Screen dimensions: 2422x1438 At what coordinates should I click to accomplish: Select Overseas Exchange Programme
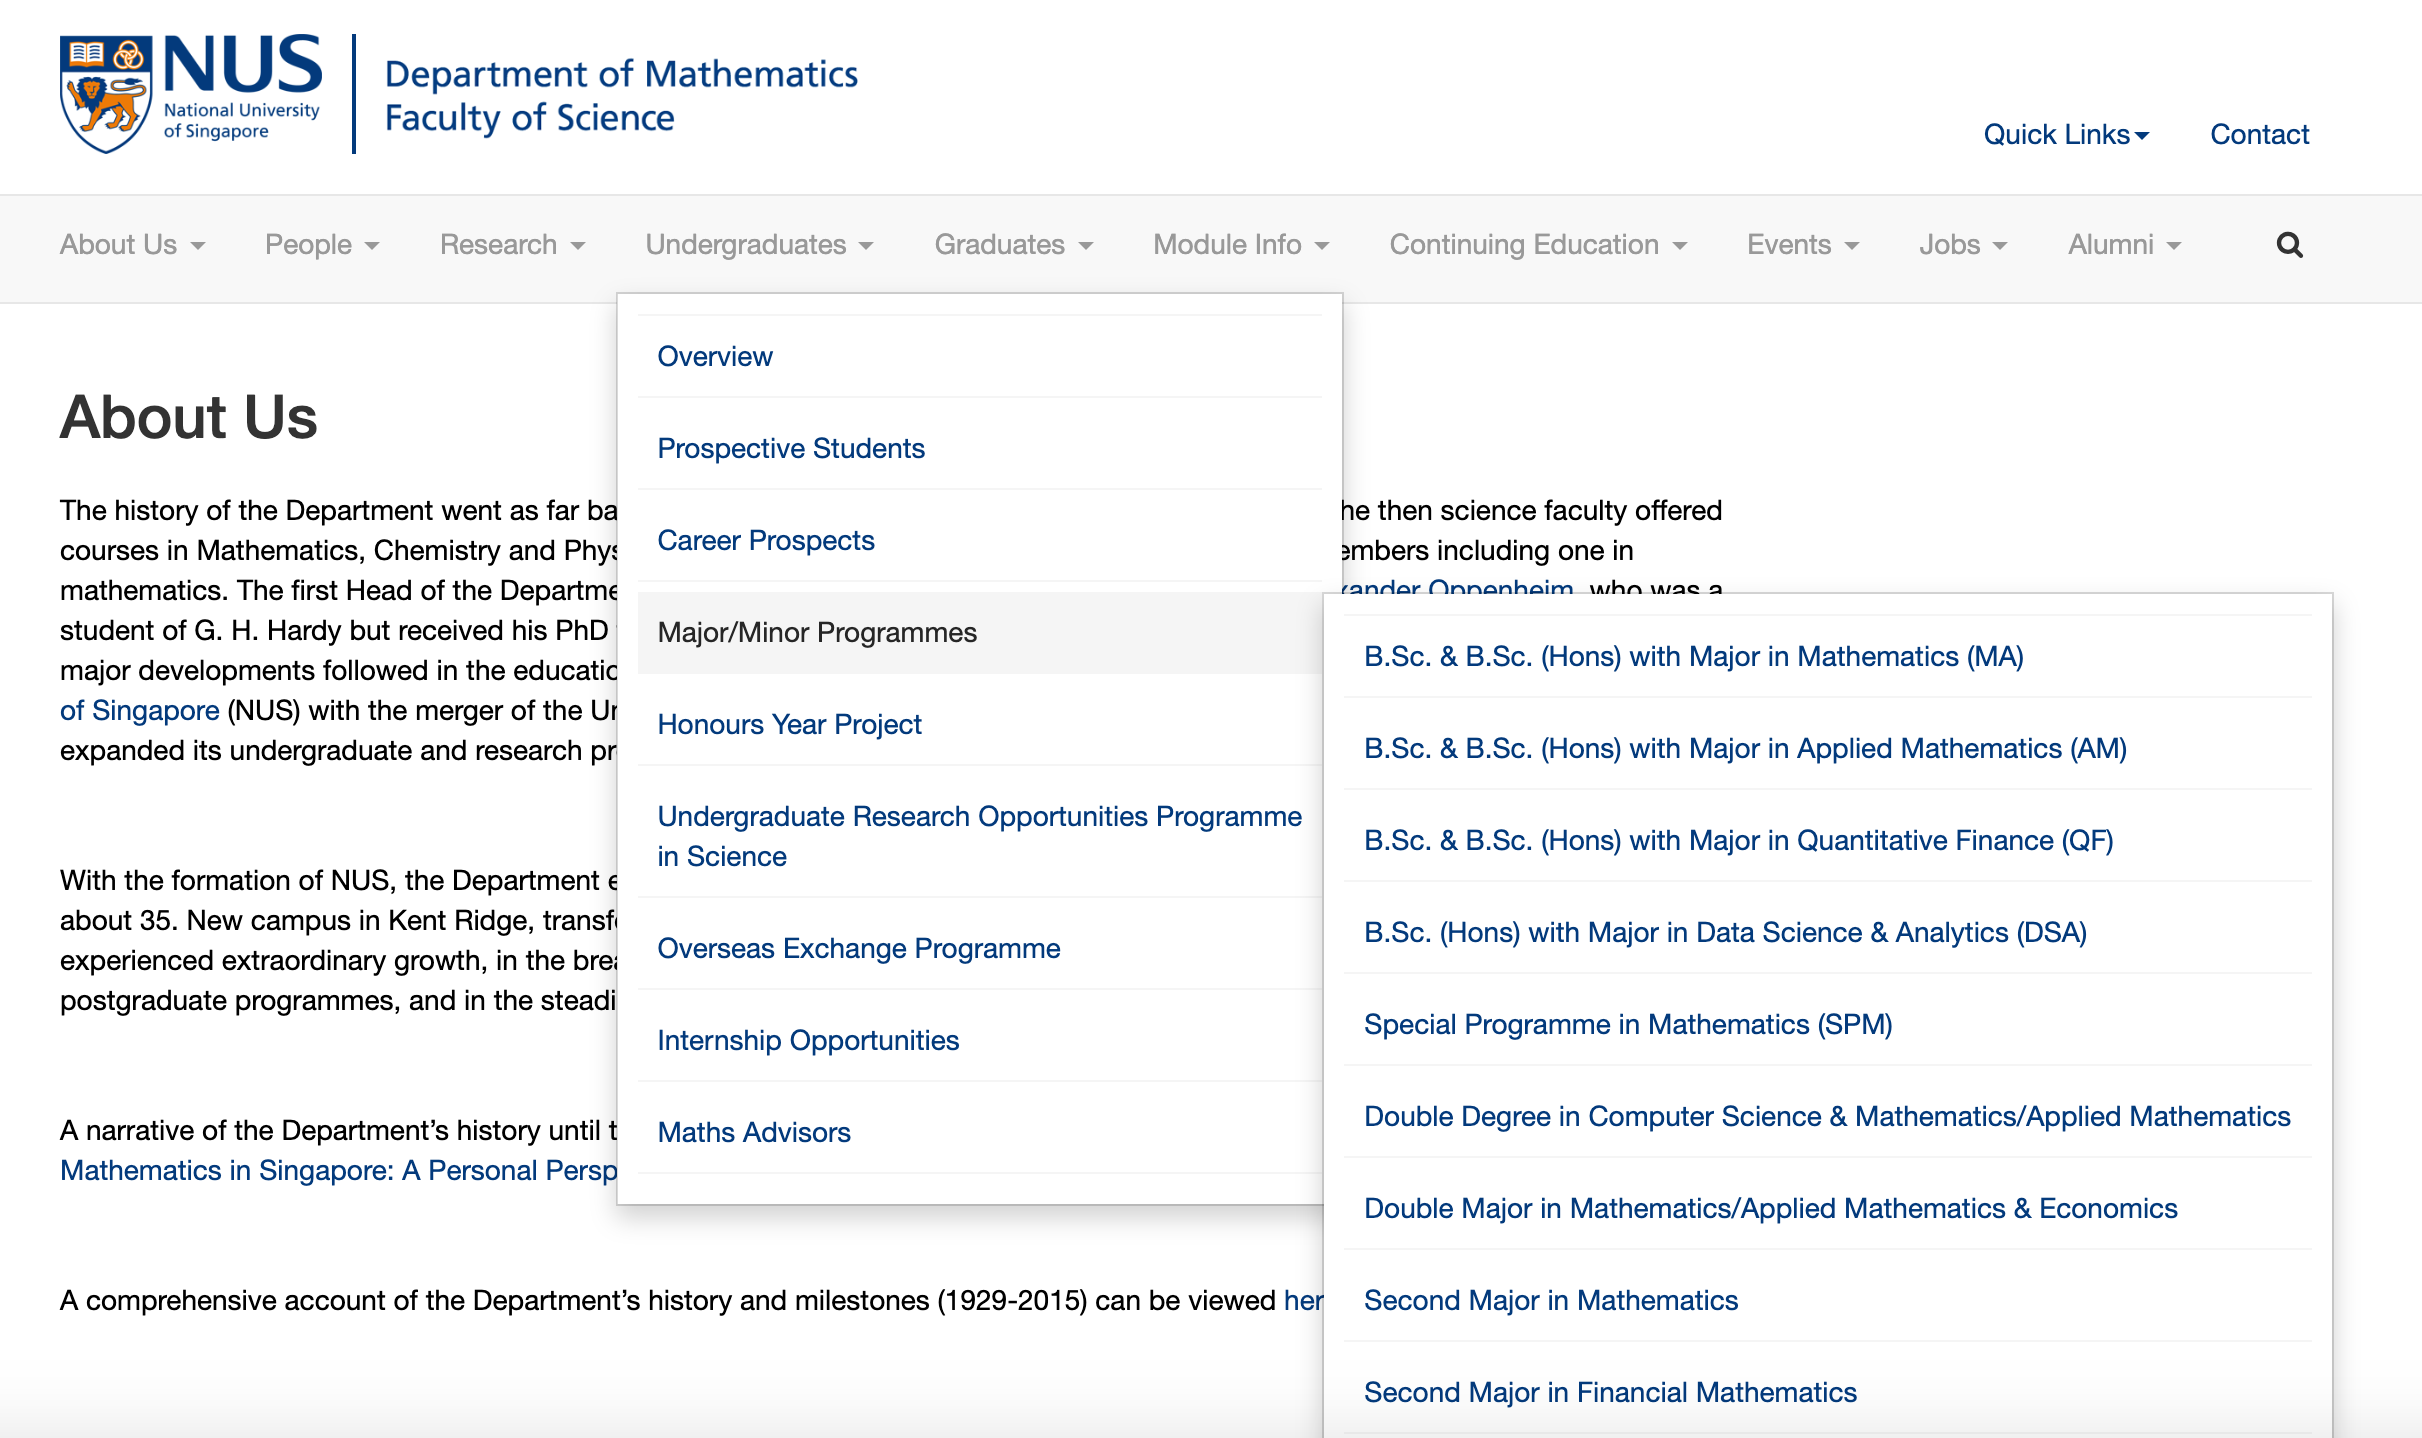858,948
